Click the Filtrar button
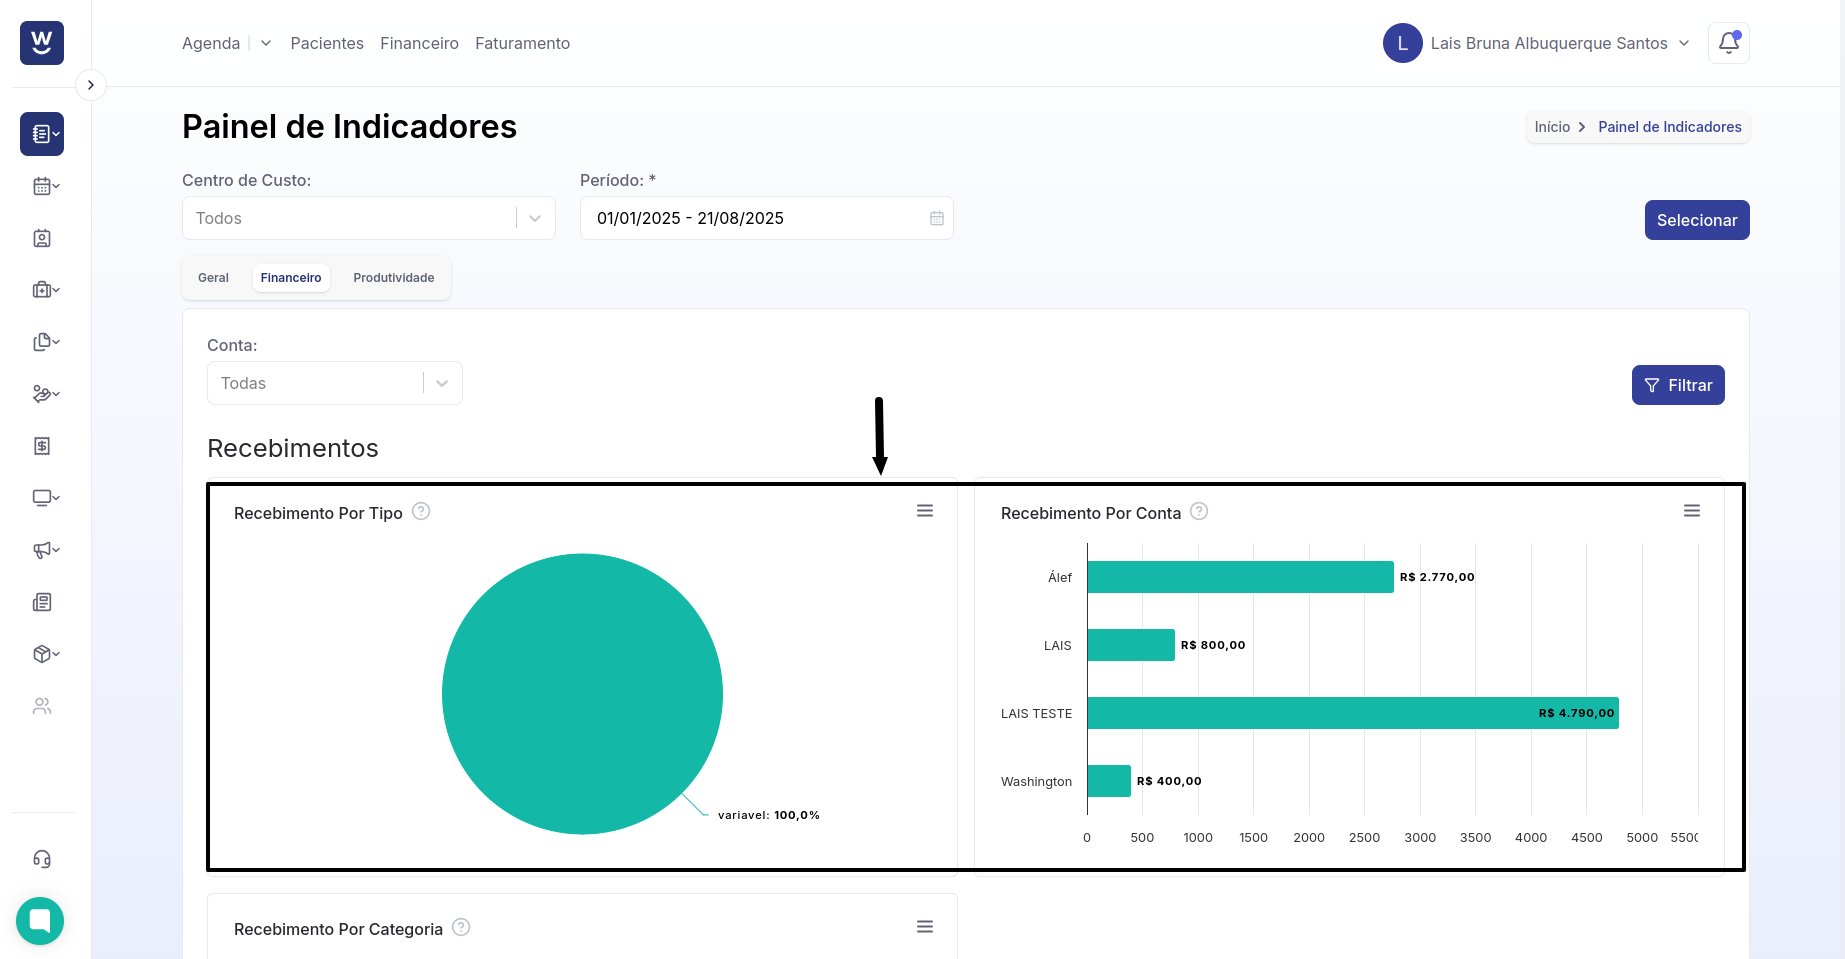Screen dimensions: 1845x959 (1678, 385)
